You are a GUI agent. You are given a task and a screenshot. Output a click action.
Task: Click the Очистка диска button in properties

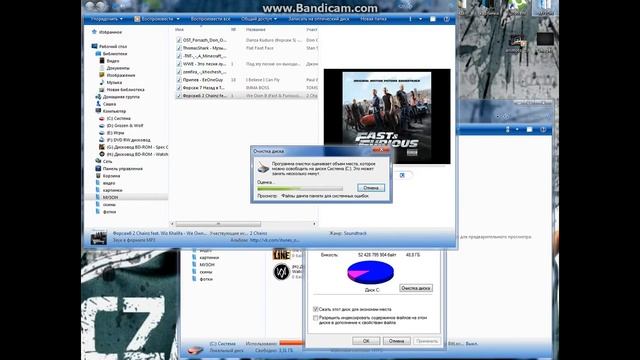(416, 288)
